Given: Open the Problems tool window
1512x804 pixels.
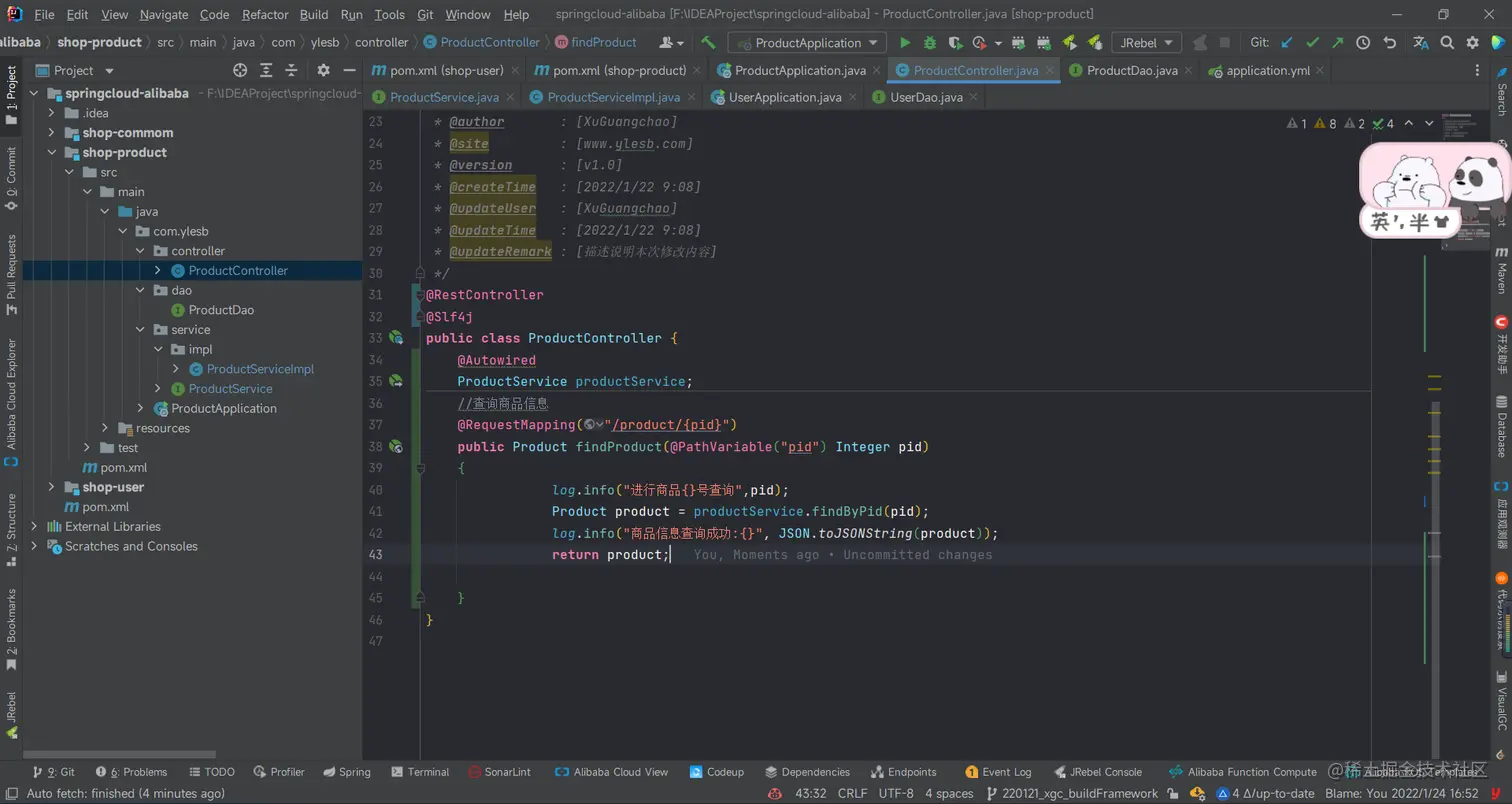Looking at the screenshot, I should tap(132, 772).
